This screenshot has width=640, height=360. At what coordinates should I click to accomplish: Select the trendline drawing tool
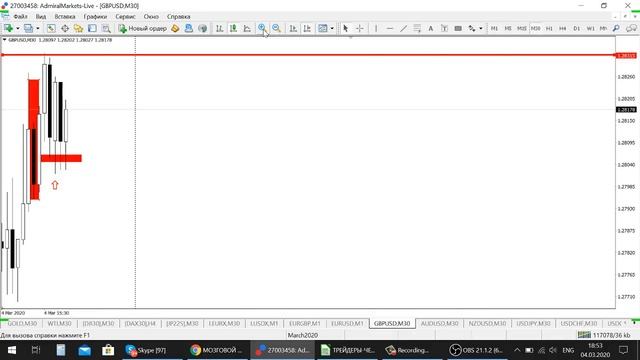(403, 28)
